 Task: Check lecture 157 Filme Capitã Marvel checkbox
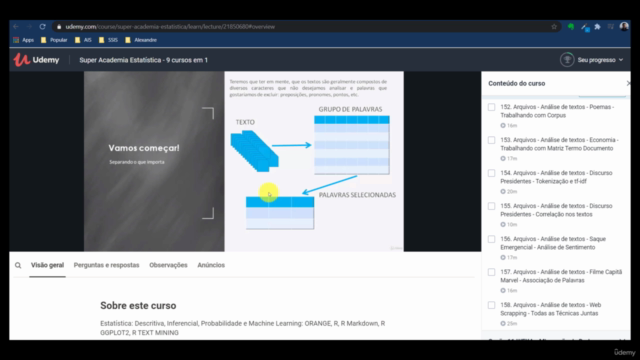[491, 272]
